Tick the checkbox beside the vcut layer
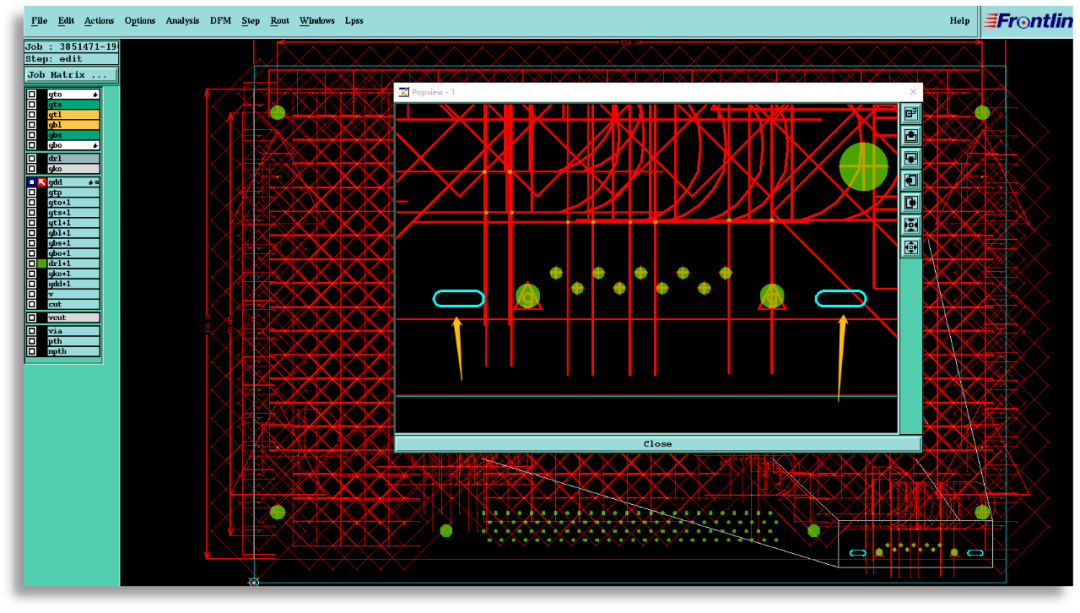Image resolution: width=1080 pixels, height=613 pixels. [32, 317]
